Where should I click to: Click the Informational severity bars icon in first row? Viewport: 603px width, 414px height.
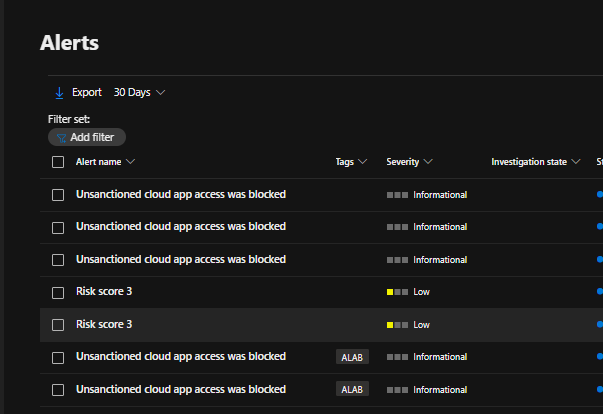(397, 195)
